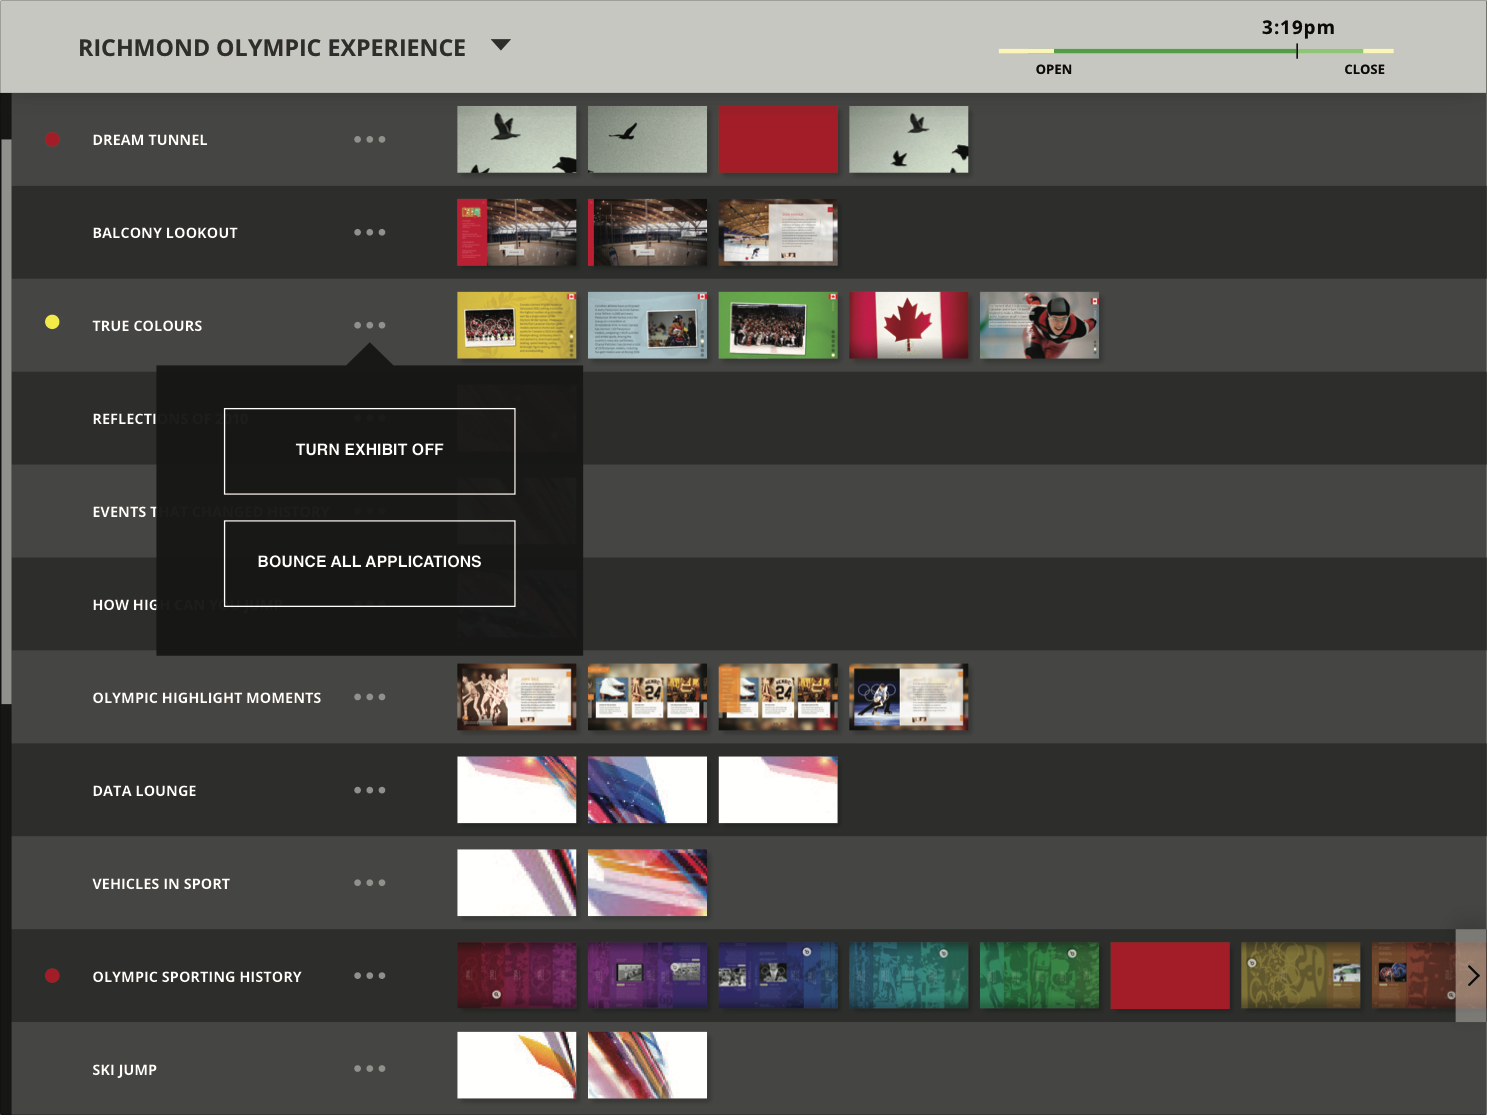Viewport: 1487px width, 1115px height.
Task: Open first Olympic Highlight Moments thumbnail
Action: pos(517,697)
